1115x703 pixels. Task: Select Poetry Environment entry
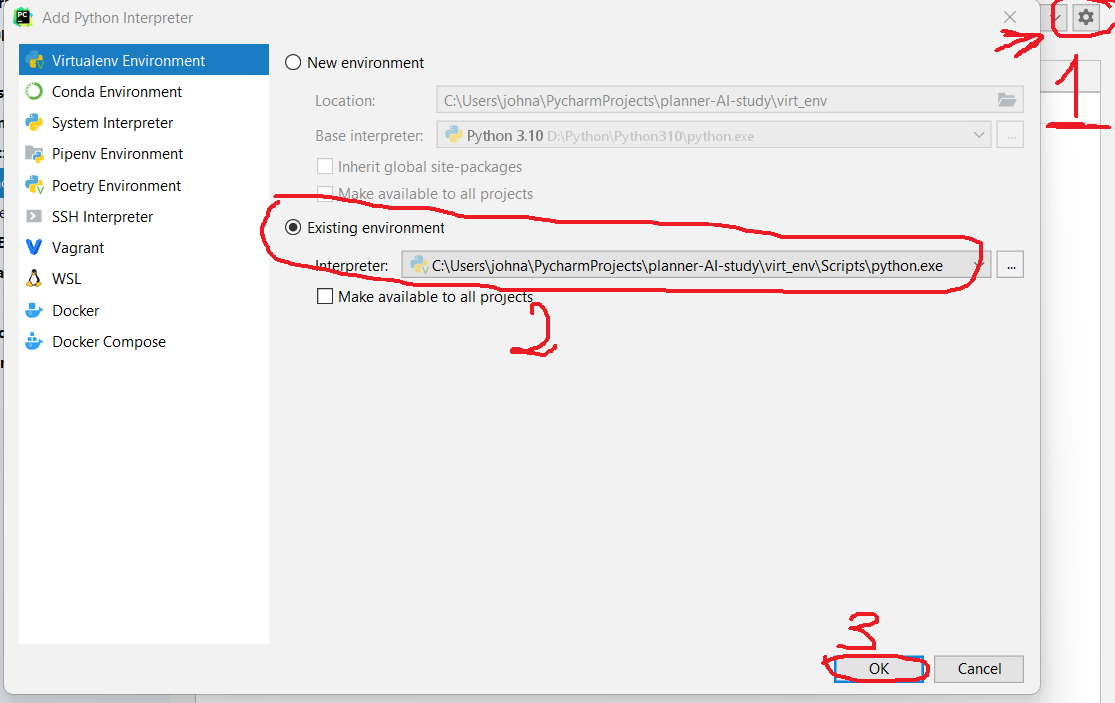144,186
